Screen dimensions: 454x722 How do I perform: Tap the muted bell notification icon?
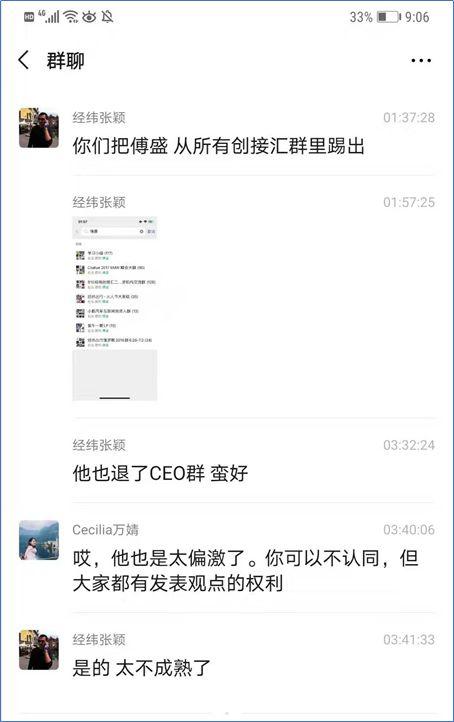[107, 17]
